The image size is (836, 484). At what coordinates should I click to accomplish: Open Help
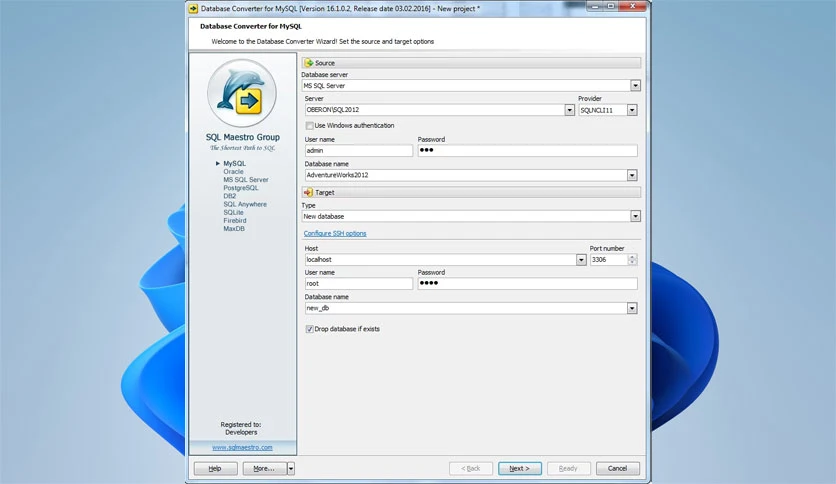(x=215, y=469)
